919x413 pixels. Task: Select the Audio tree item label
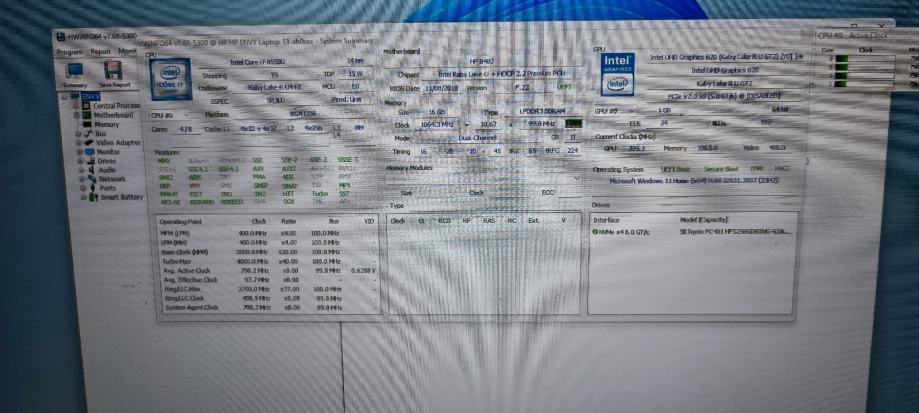[107, 170]
